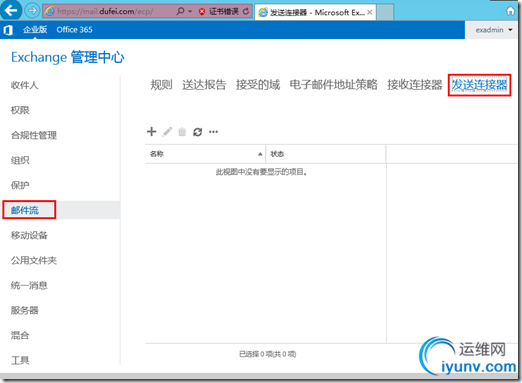Image resolution: width=522 pixels, height=383 pixels.
Task: Open 工具 in the left navigation
Action: (x=20, y=360)
